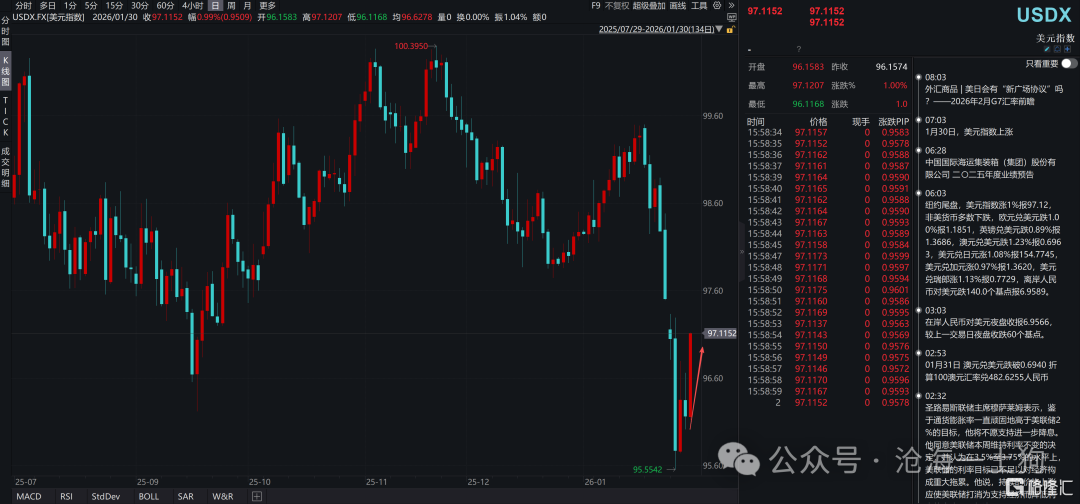Click the middle square icon under 美元指数
The image size is (1080, 504).
pos(1057,49)
